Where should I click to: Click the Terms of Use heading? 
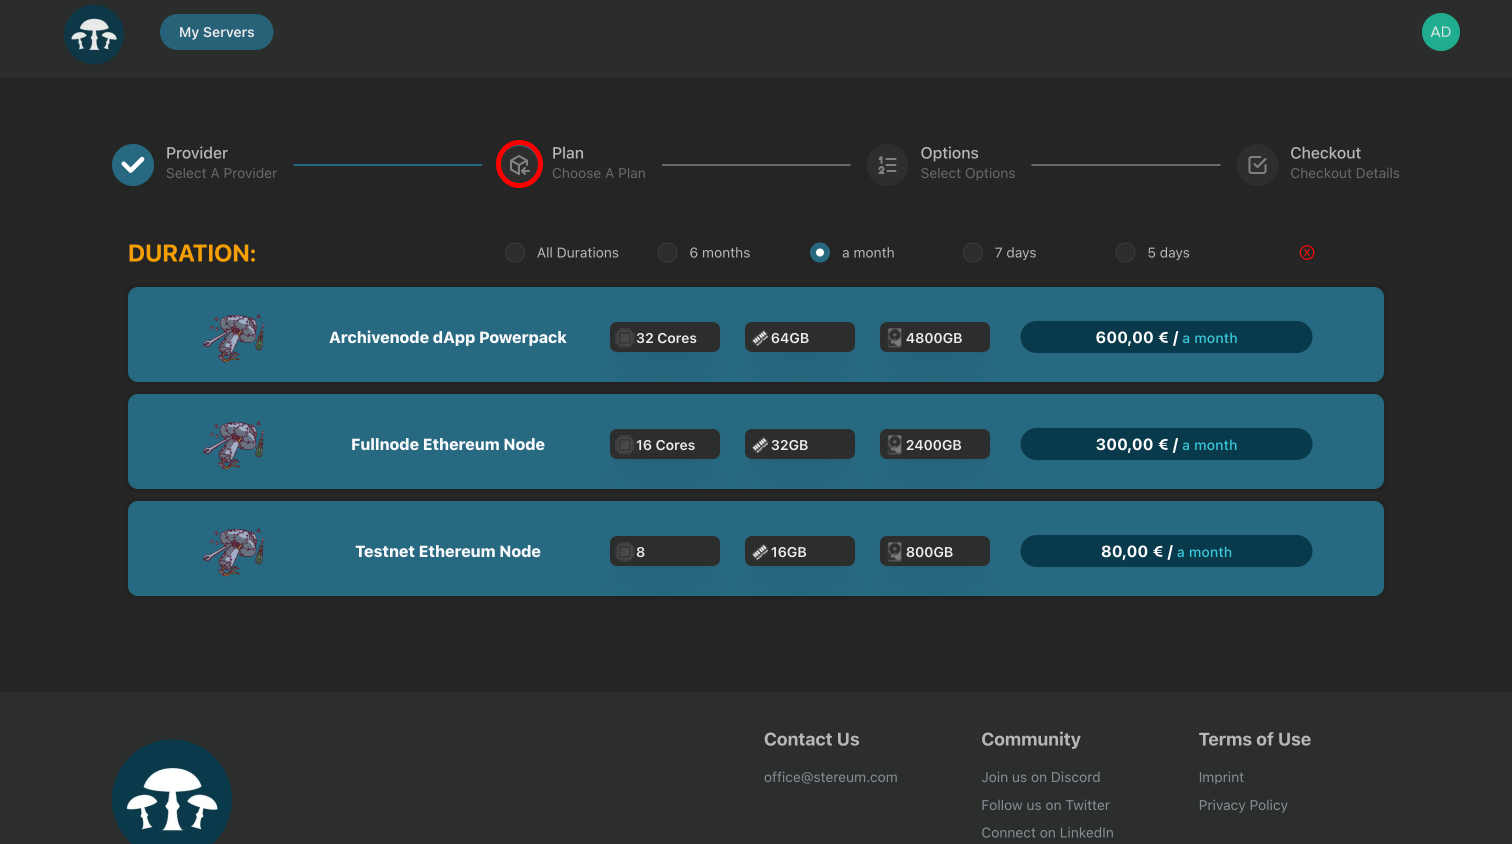tap(1255, 739)
